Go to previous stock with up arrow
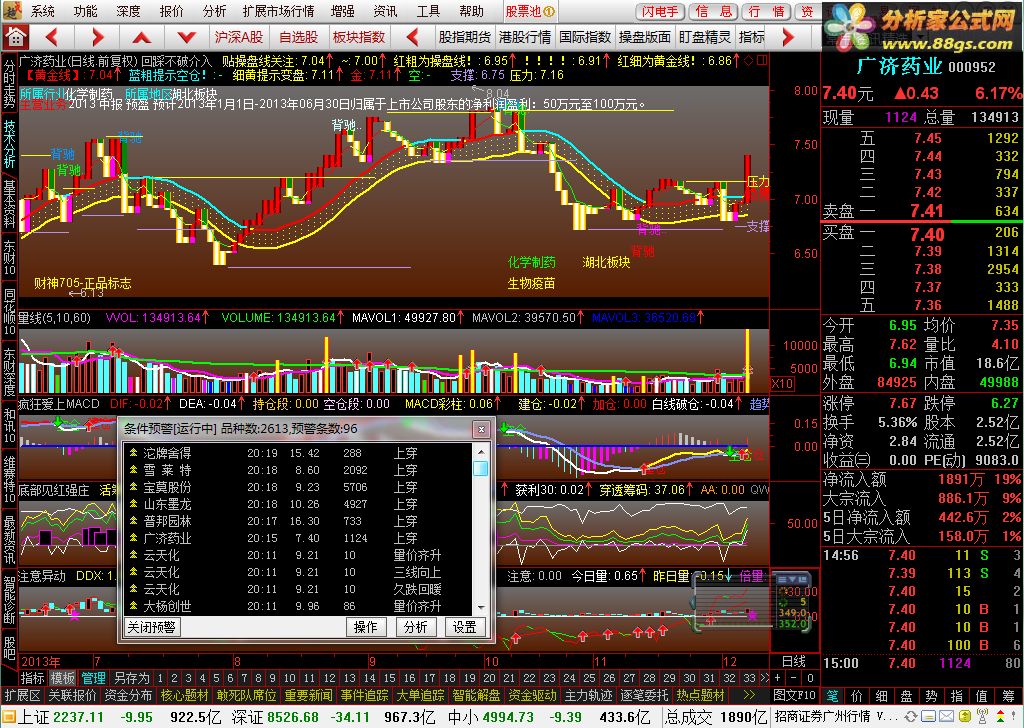1024x728 pixels. click(x=142, y=37)
